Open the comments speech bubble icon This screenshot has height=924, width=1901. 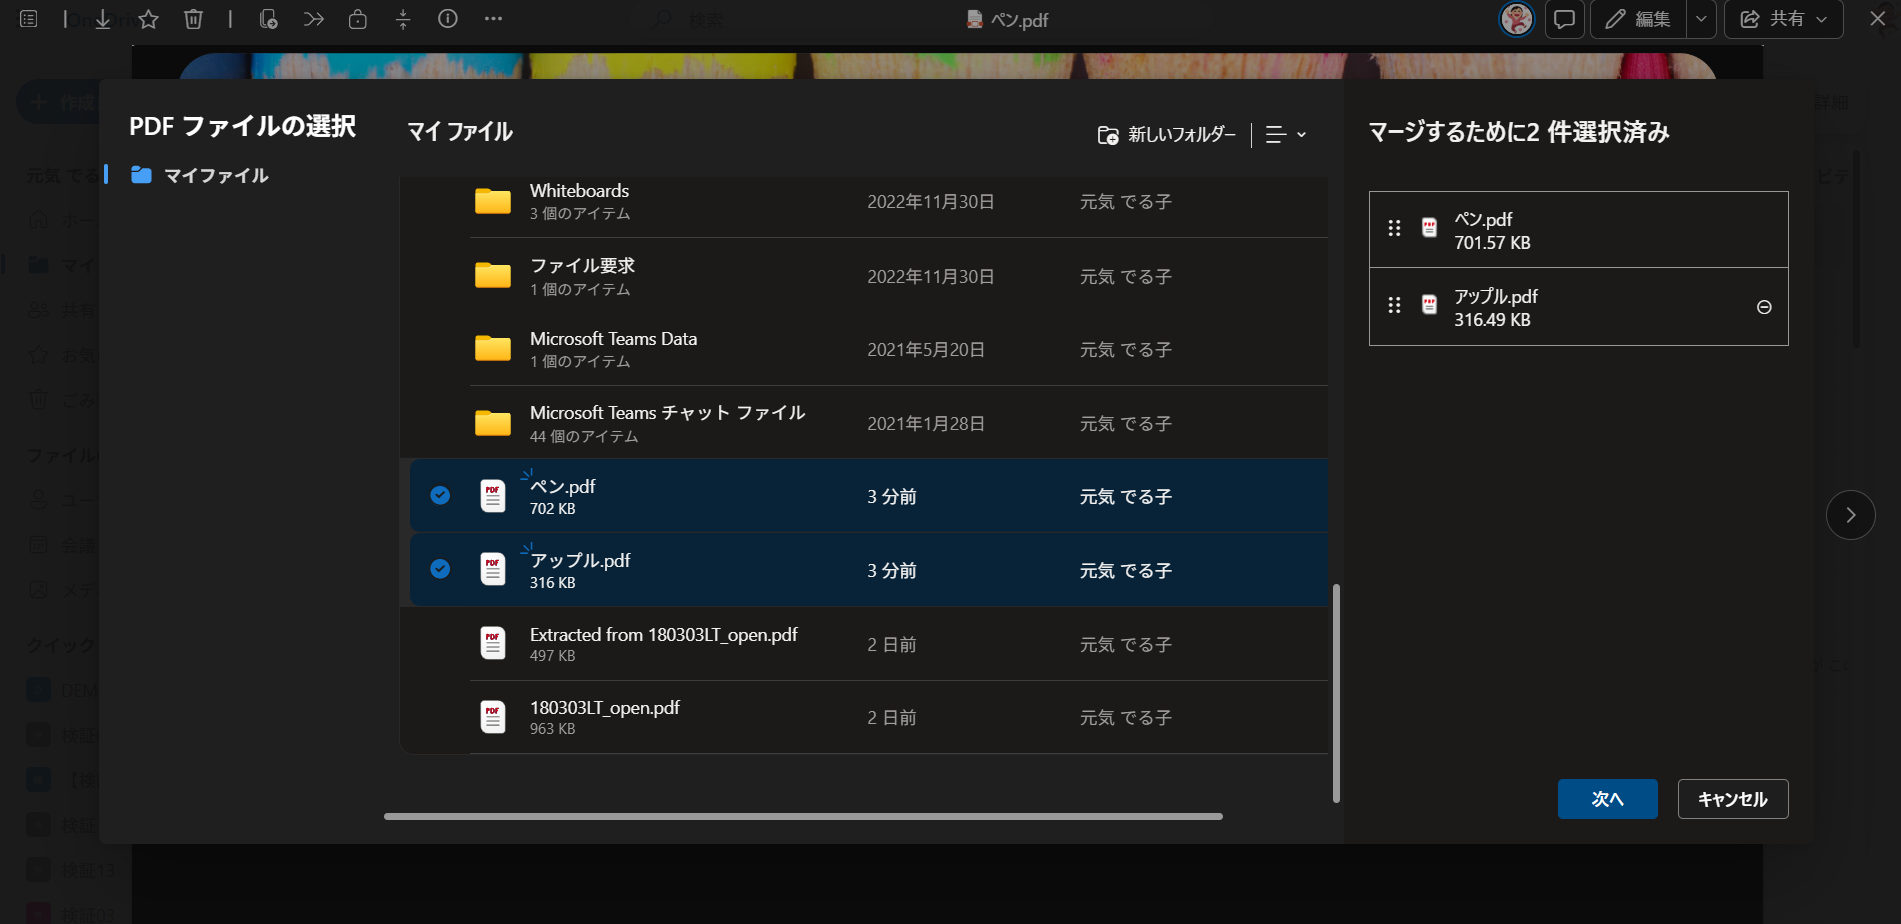point(1564,19)
